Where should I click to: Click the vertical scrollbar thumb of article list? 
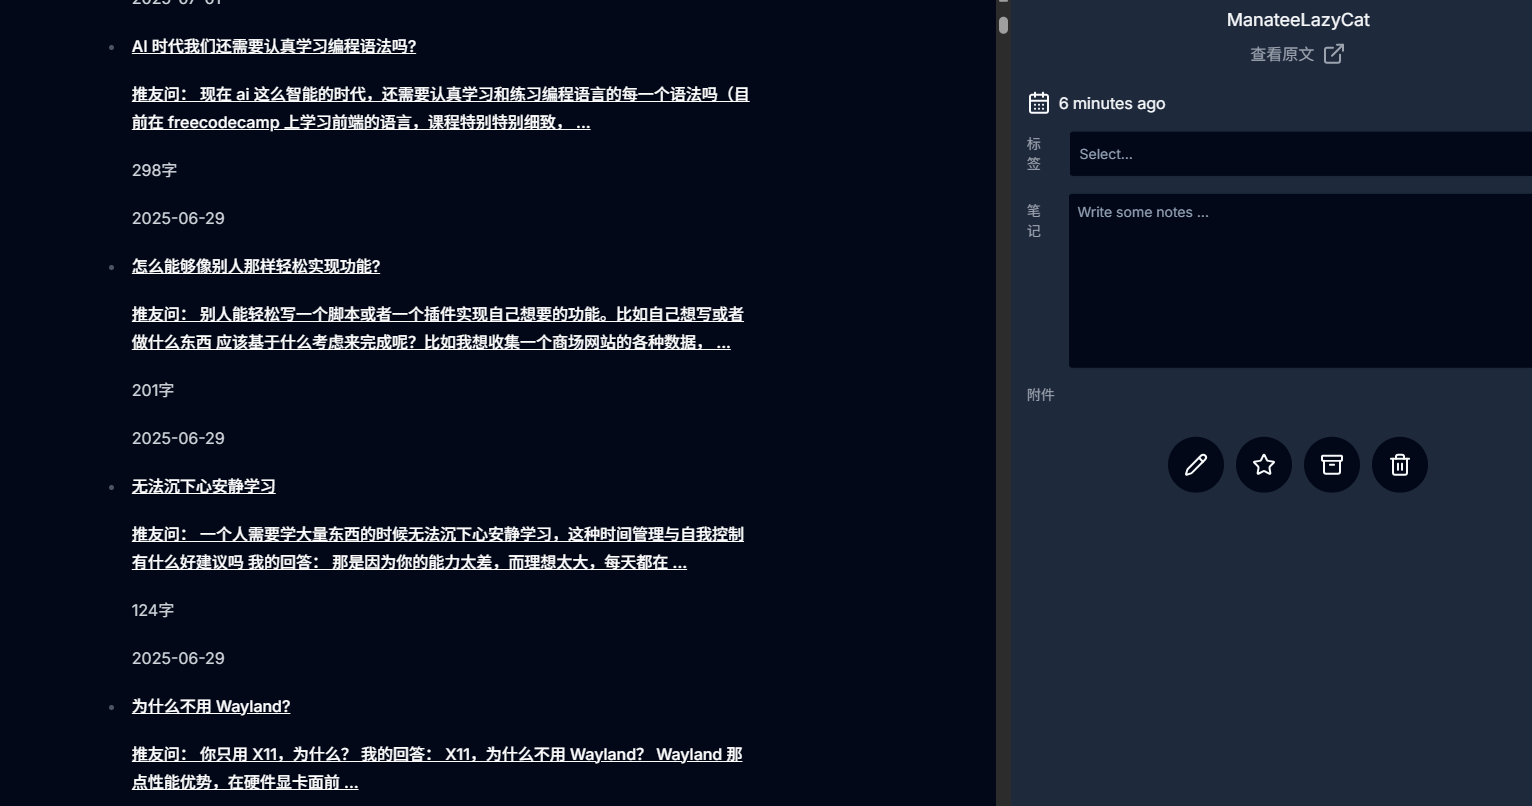[1003, 25]
